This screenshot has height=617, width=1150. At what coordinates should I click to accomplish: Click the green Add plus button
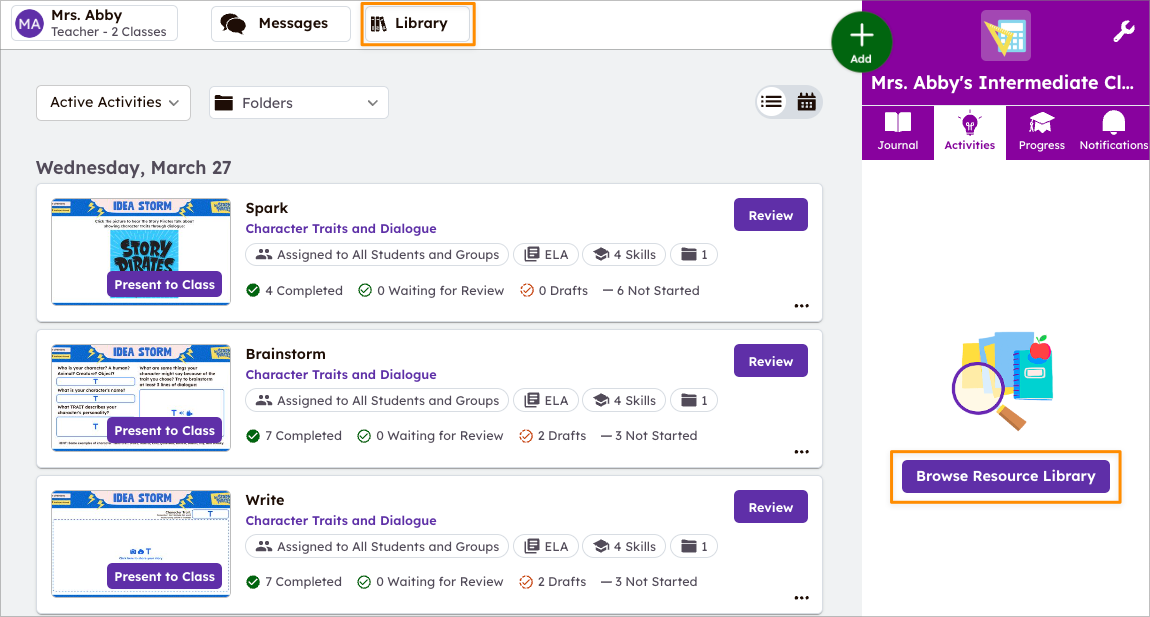(x=861, y=41)
